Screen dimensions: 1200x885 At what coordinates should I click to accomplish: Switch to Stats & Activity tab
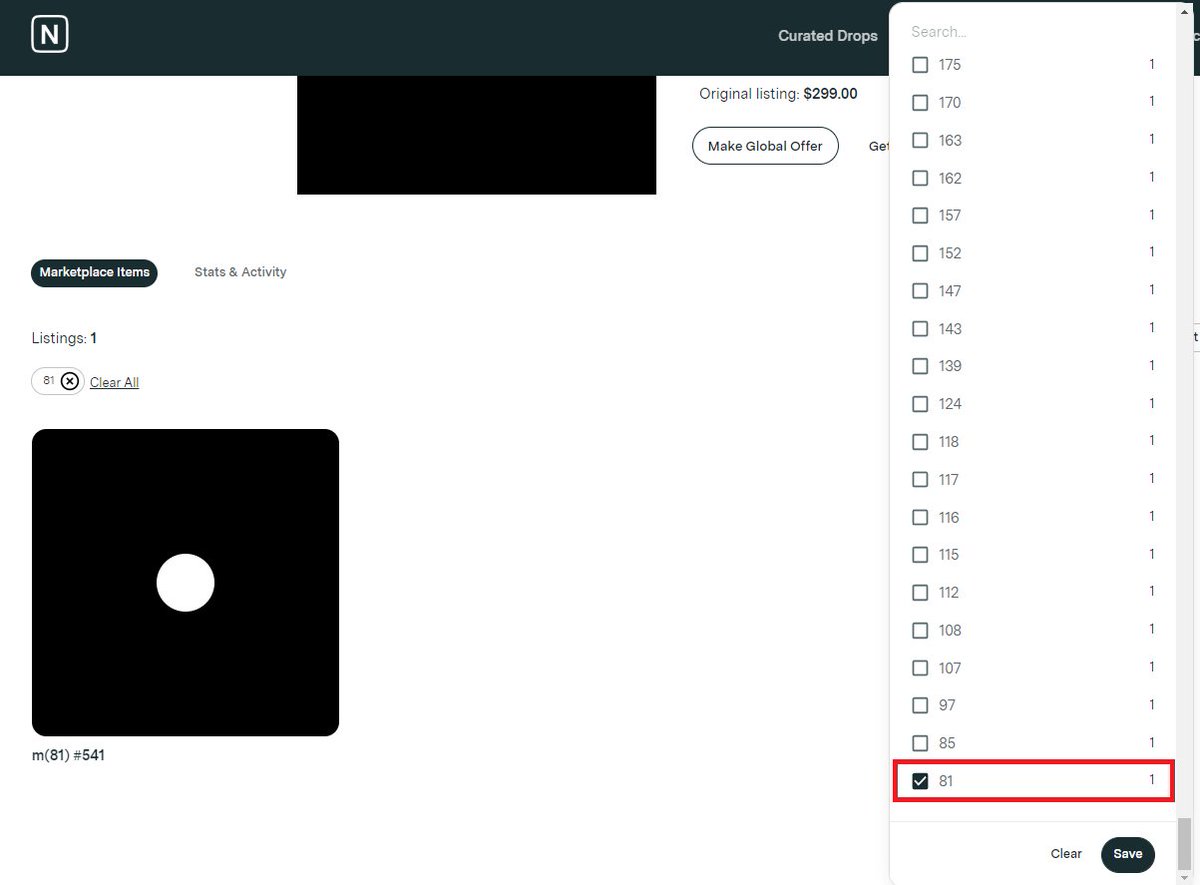pyautogui.click(x=240, y=272)
